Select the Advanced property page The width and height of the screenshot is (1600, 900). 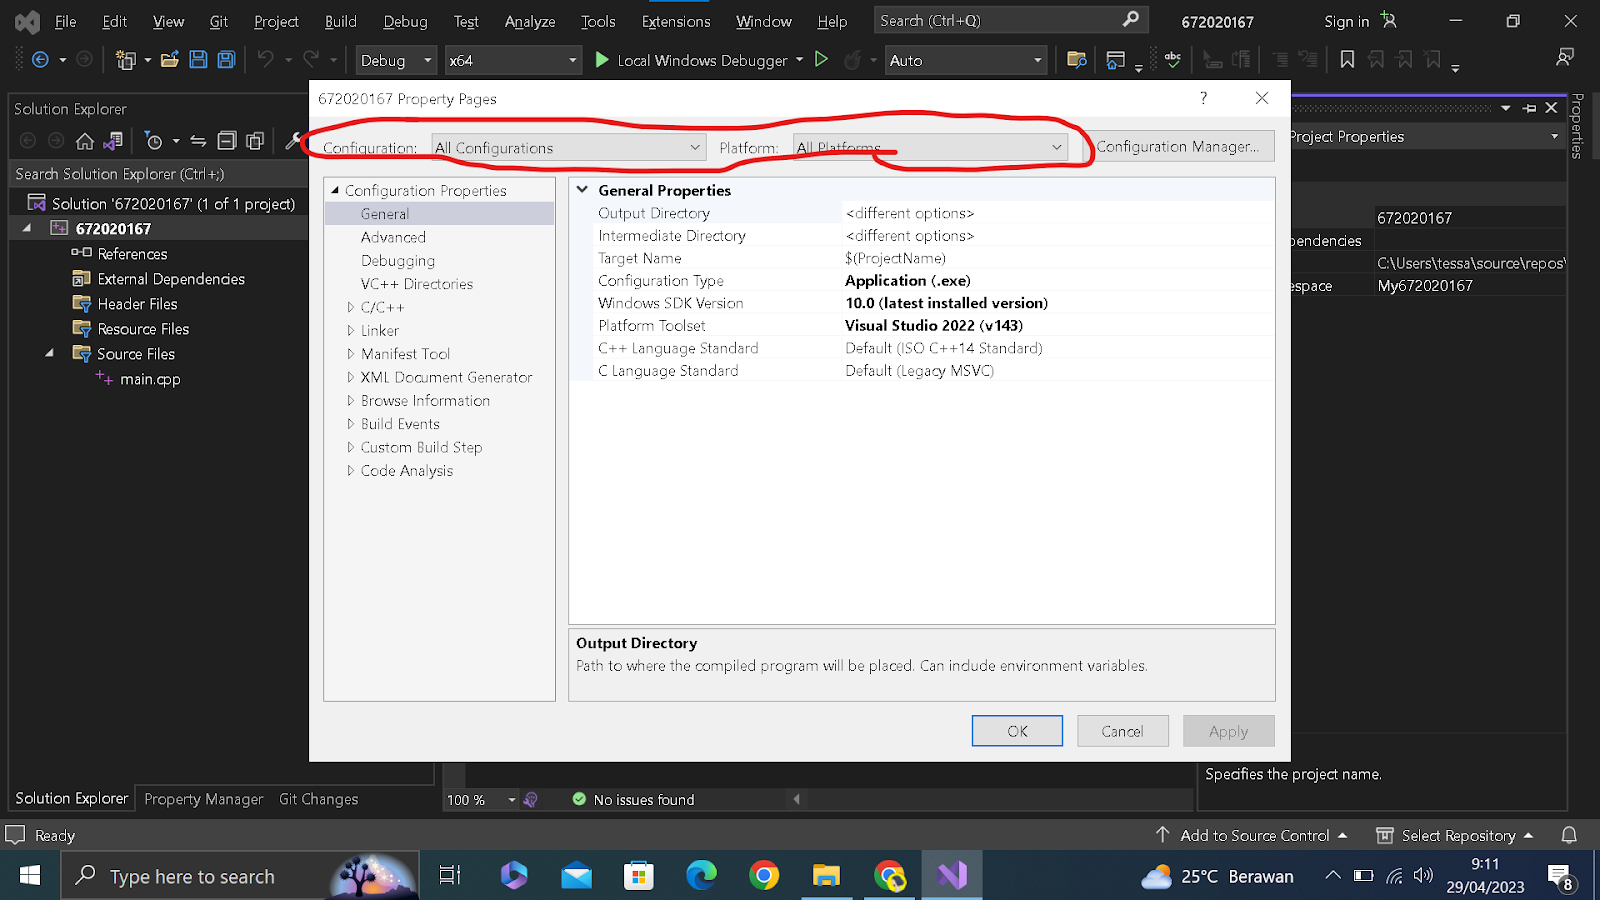click(393, 237)
